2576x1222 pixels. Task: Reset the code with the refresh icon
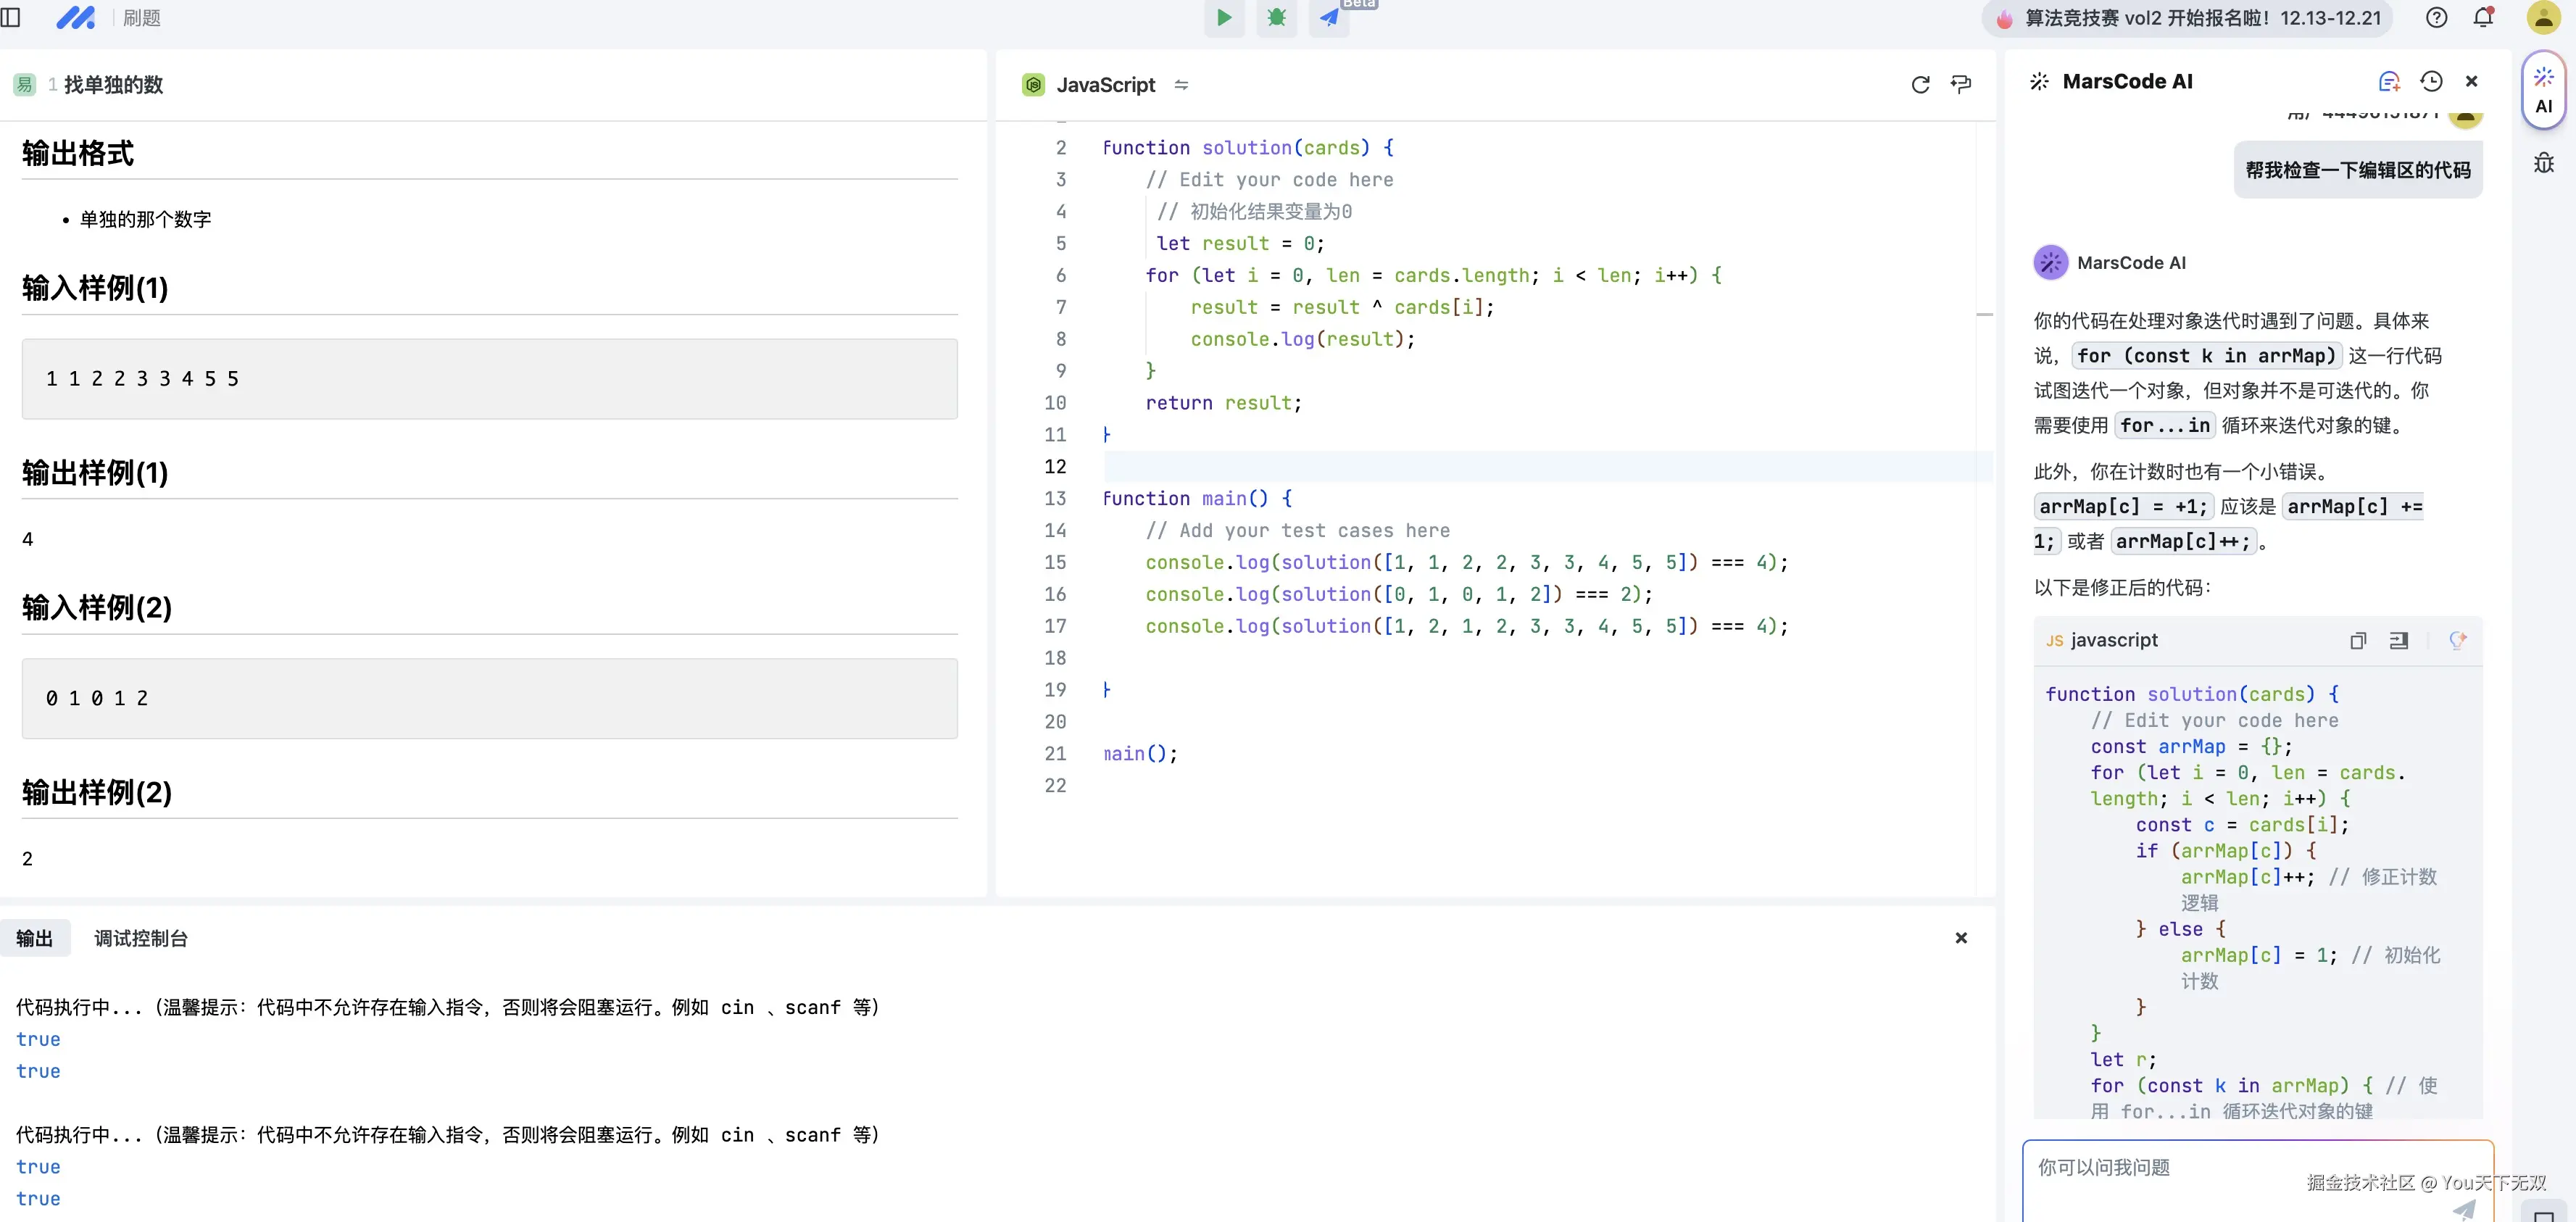pos(1920,85)
